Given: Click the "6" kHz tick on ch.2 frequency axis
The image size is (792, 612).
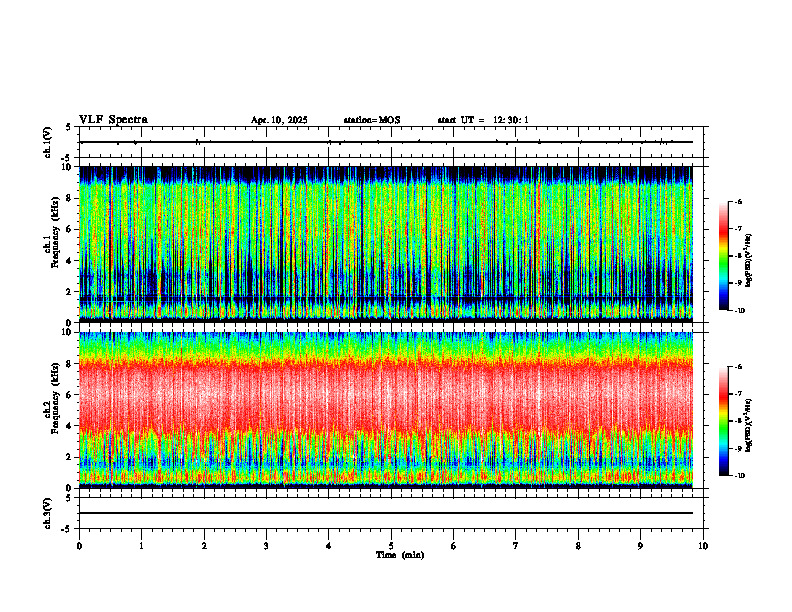Looking at the screenshot, I should point(70,395).
